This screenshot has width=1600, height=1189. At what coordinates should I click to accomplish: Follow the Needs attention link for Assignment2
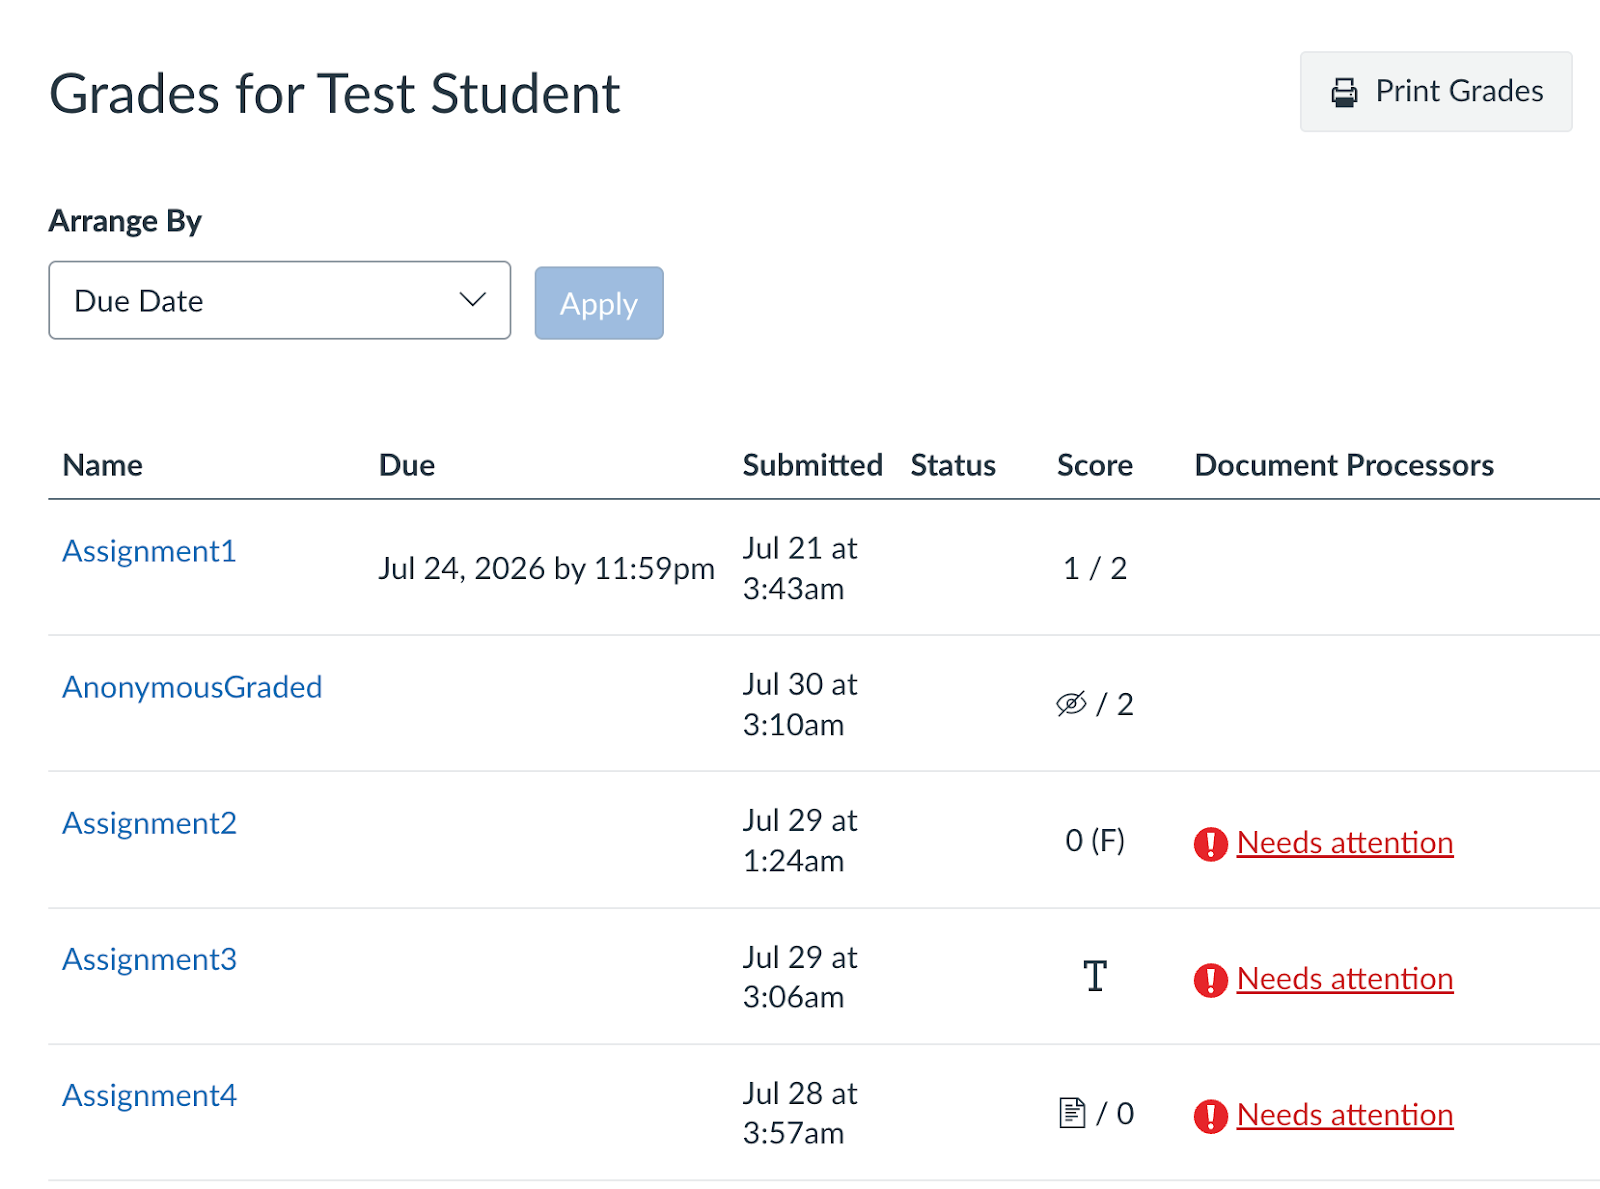[1345, 843]
